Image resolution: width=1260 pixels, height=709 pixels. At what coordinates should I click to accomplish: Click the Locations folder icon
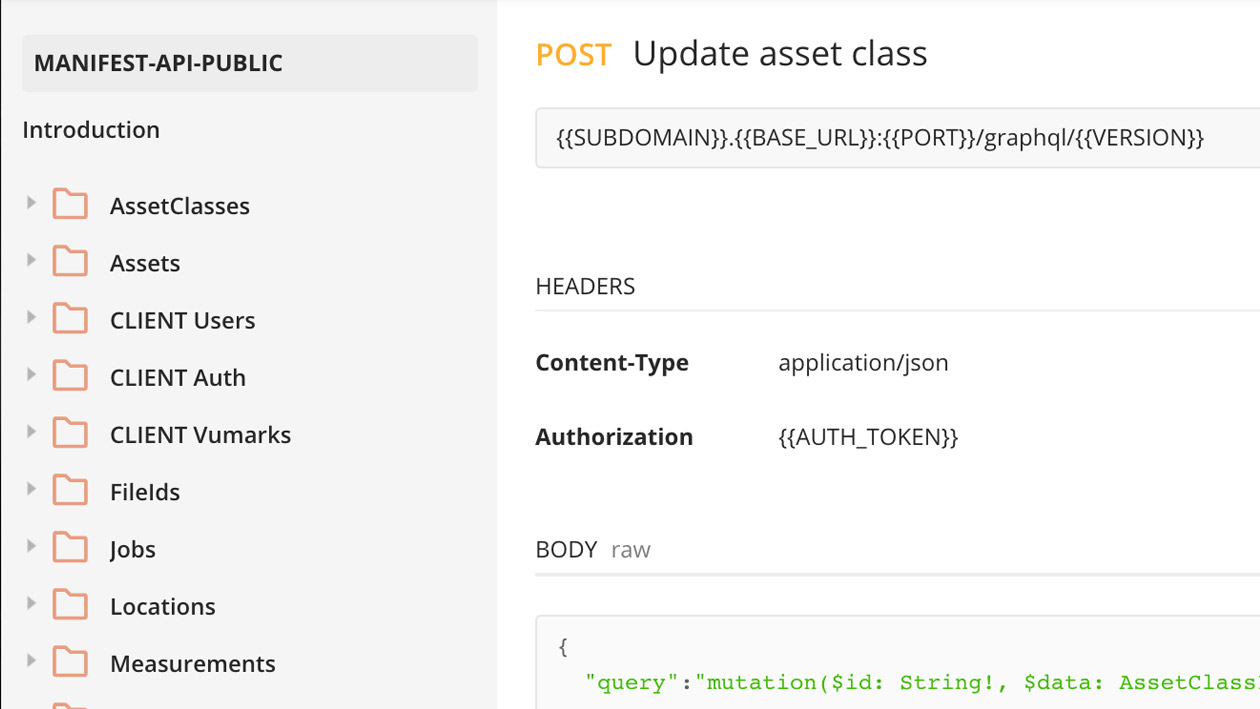[x=70, y=605]
